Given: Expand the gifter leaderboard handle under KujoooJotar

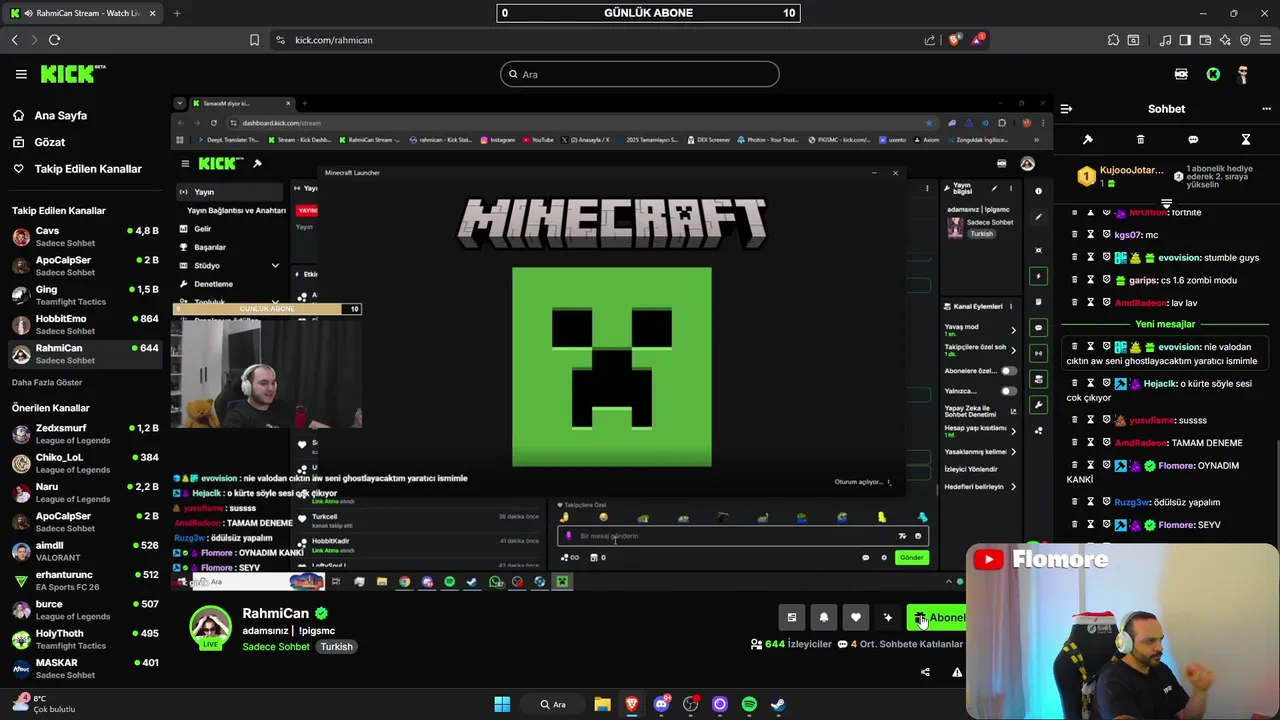Looking at the screenshot, I should [1166, 203].
